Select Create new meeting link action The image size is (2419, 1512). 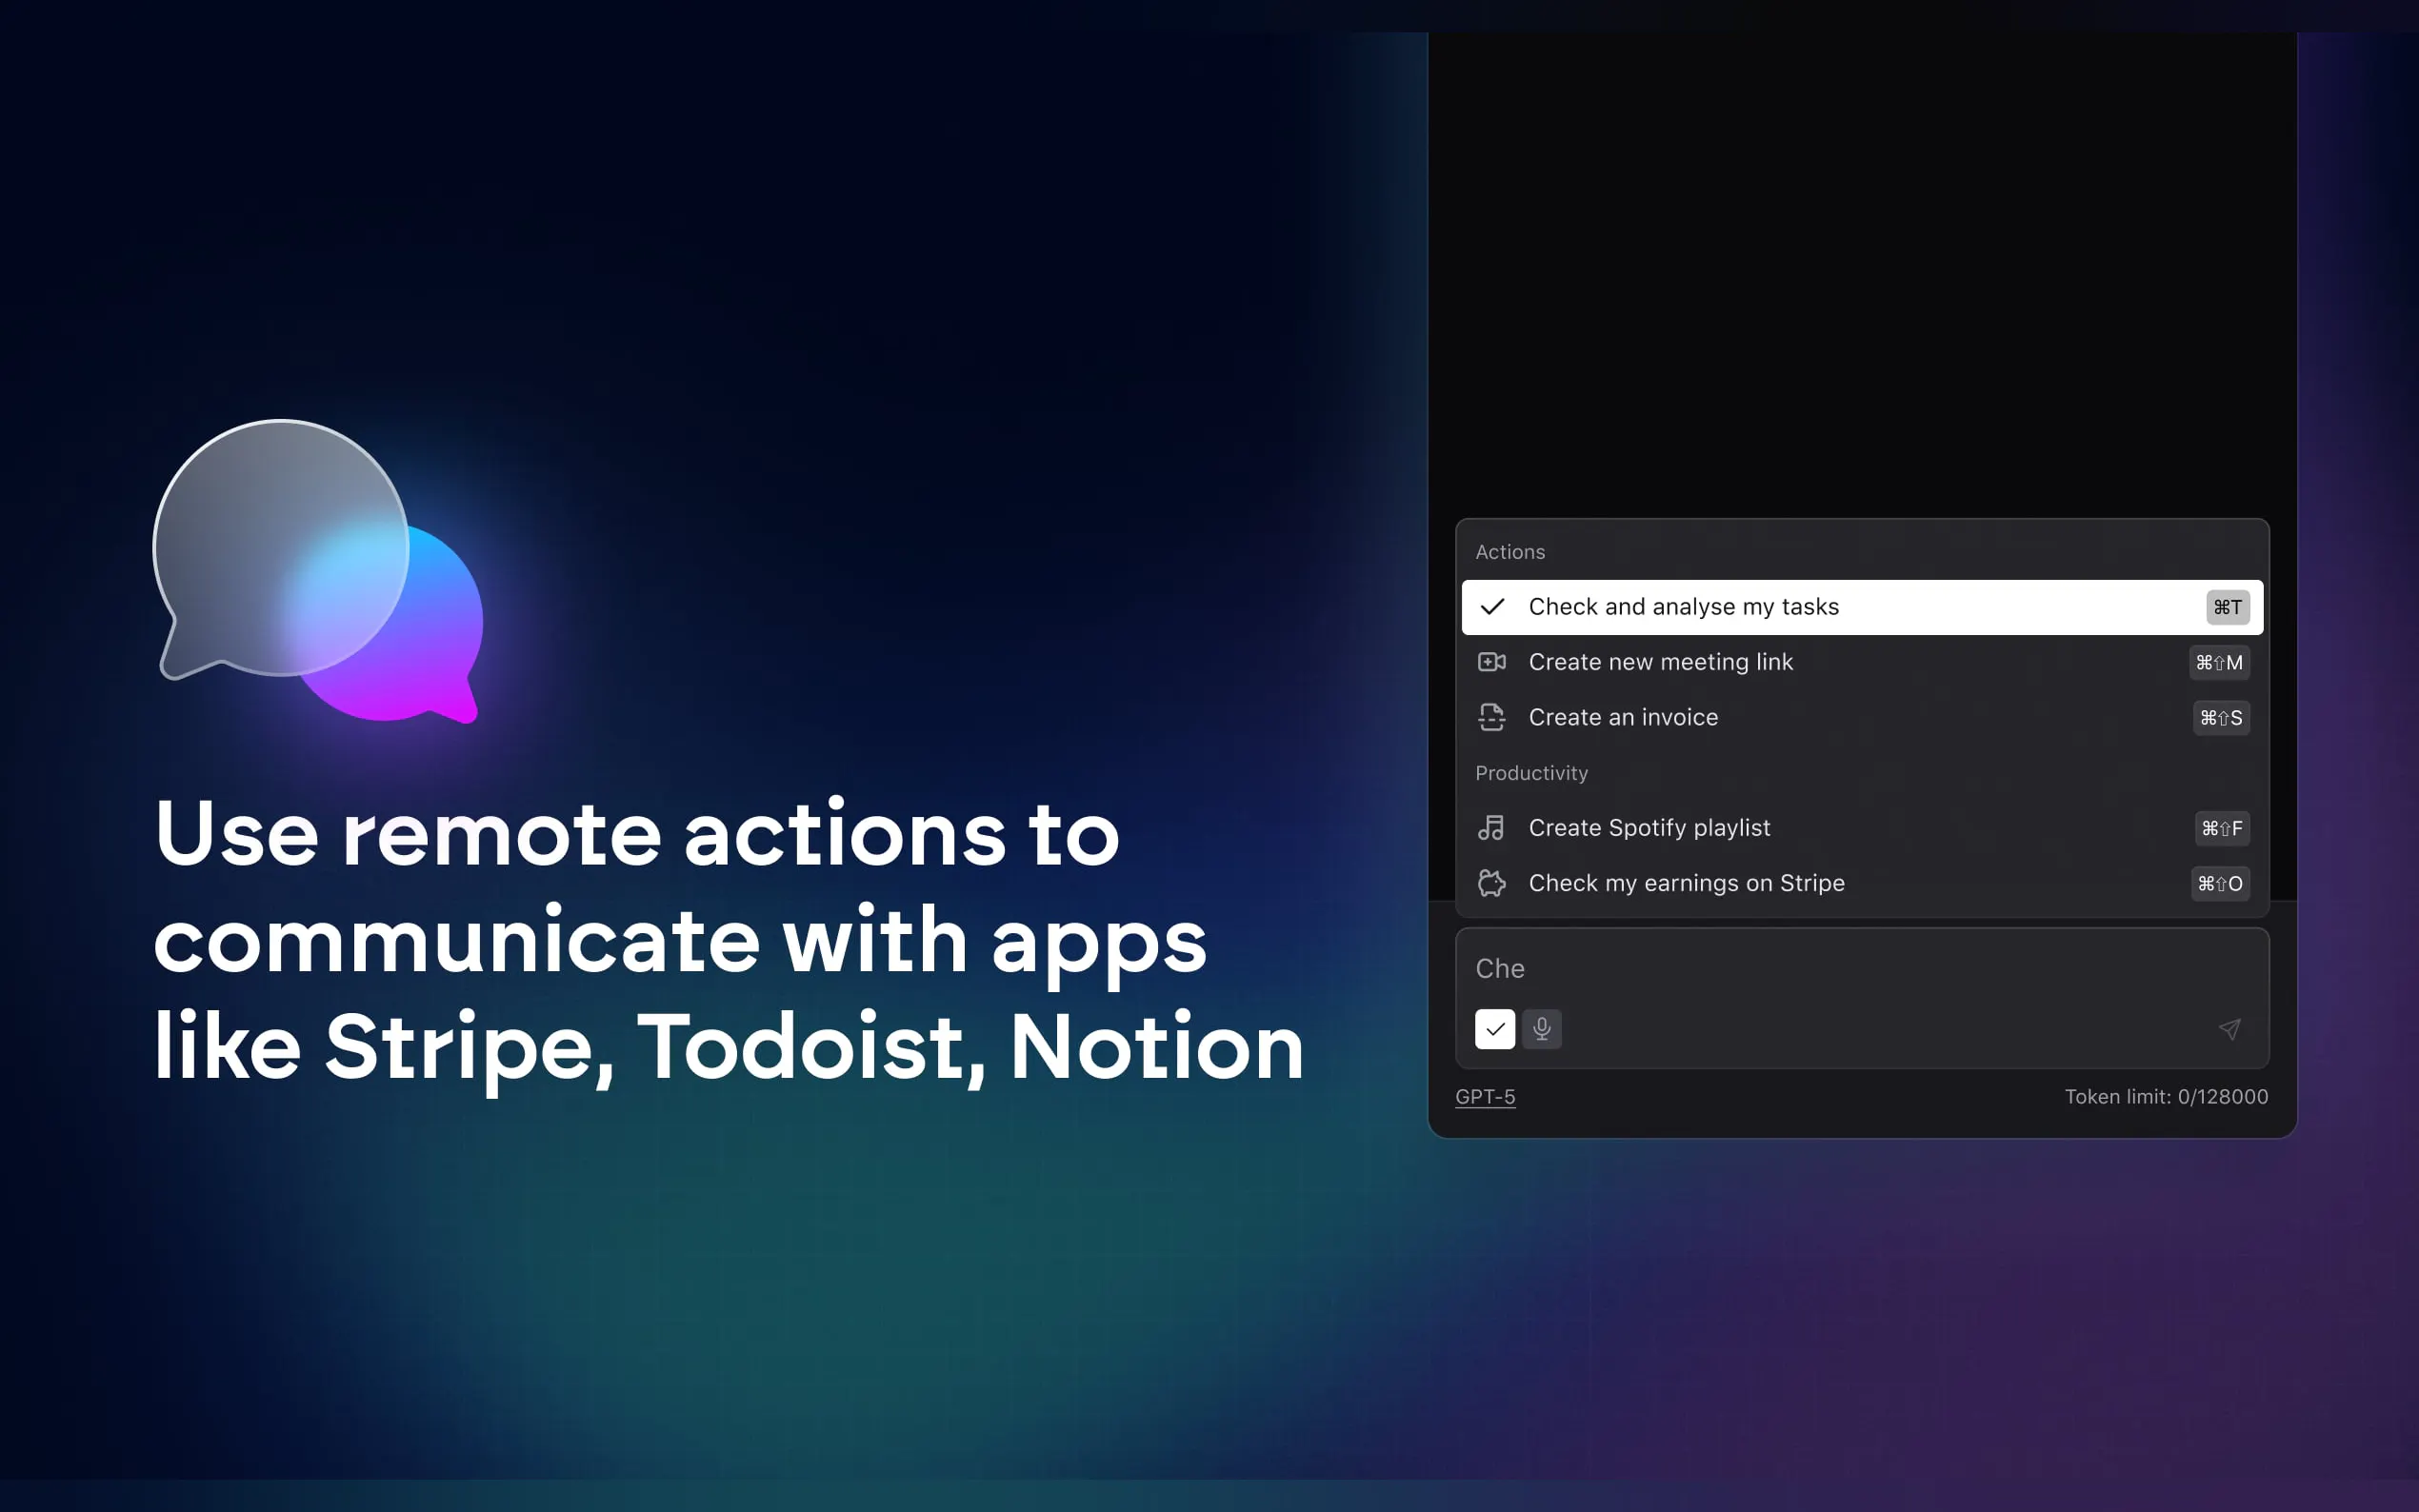pyautogui.click(x=1661, y=662)
